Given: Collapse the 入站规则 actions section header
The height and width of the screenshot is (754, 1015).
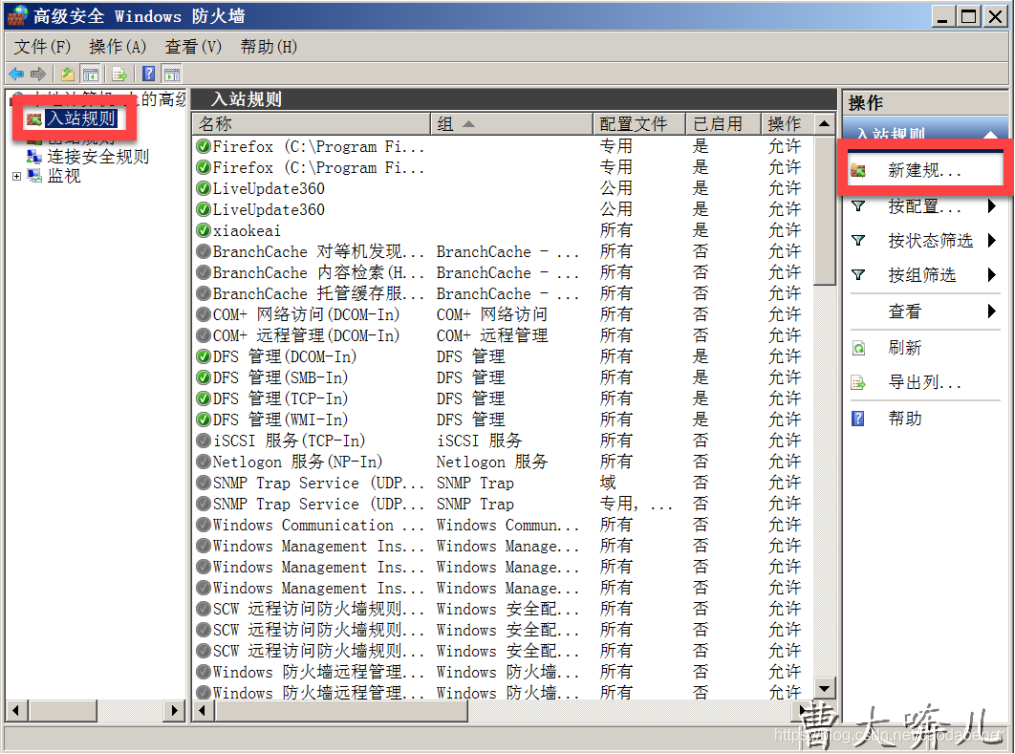Looking at the screenshot, I should click(990, 134).
